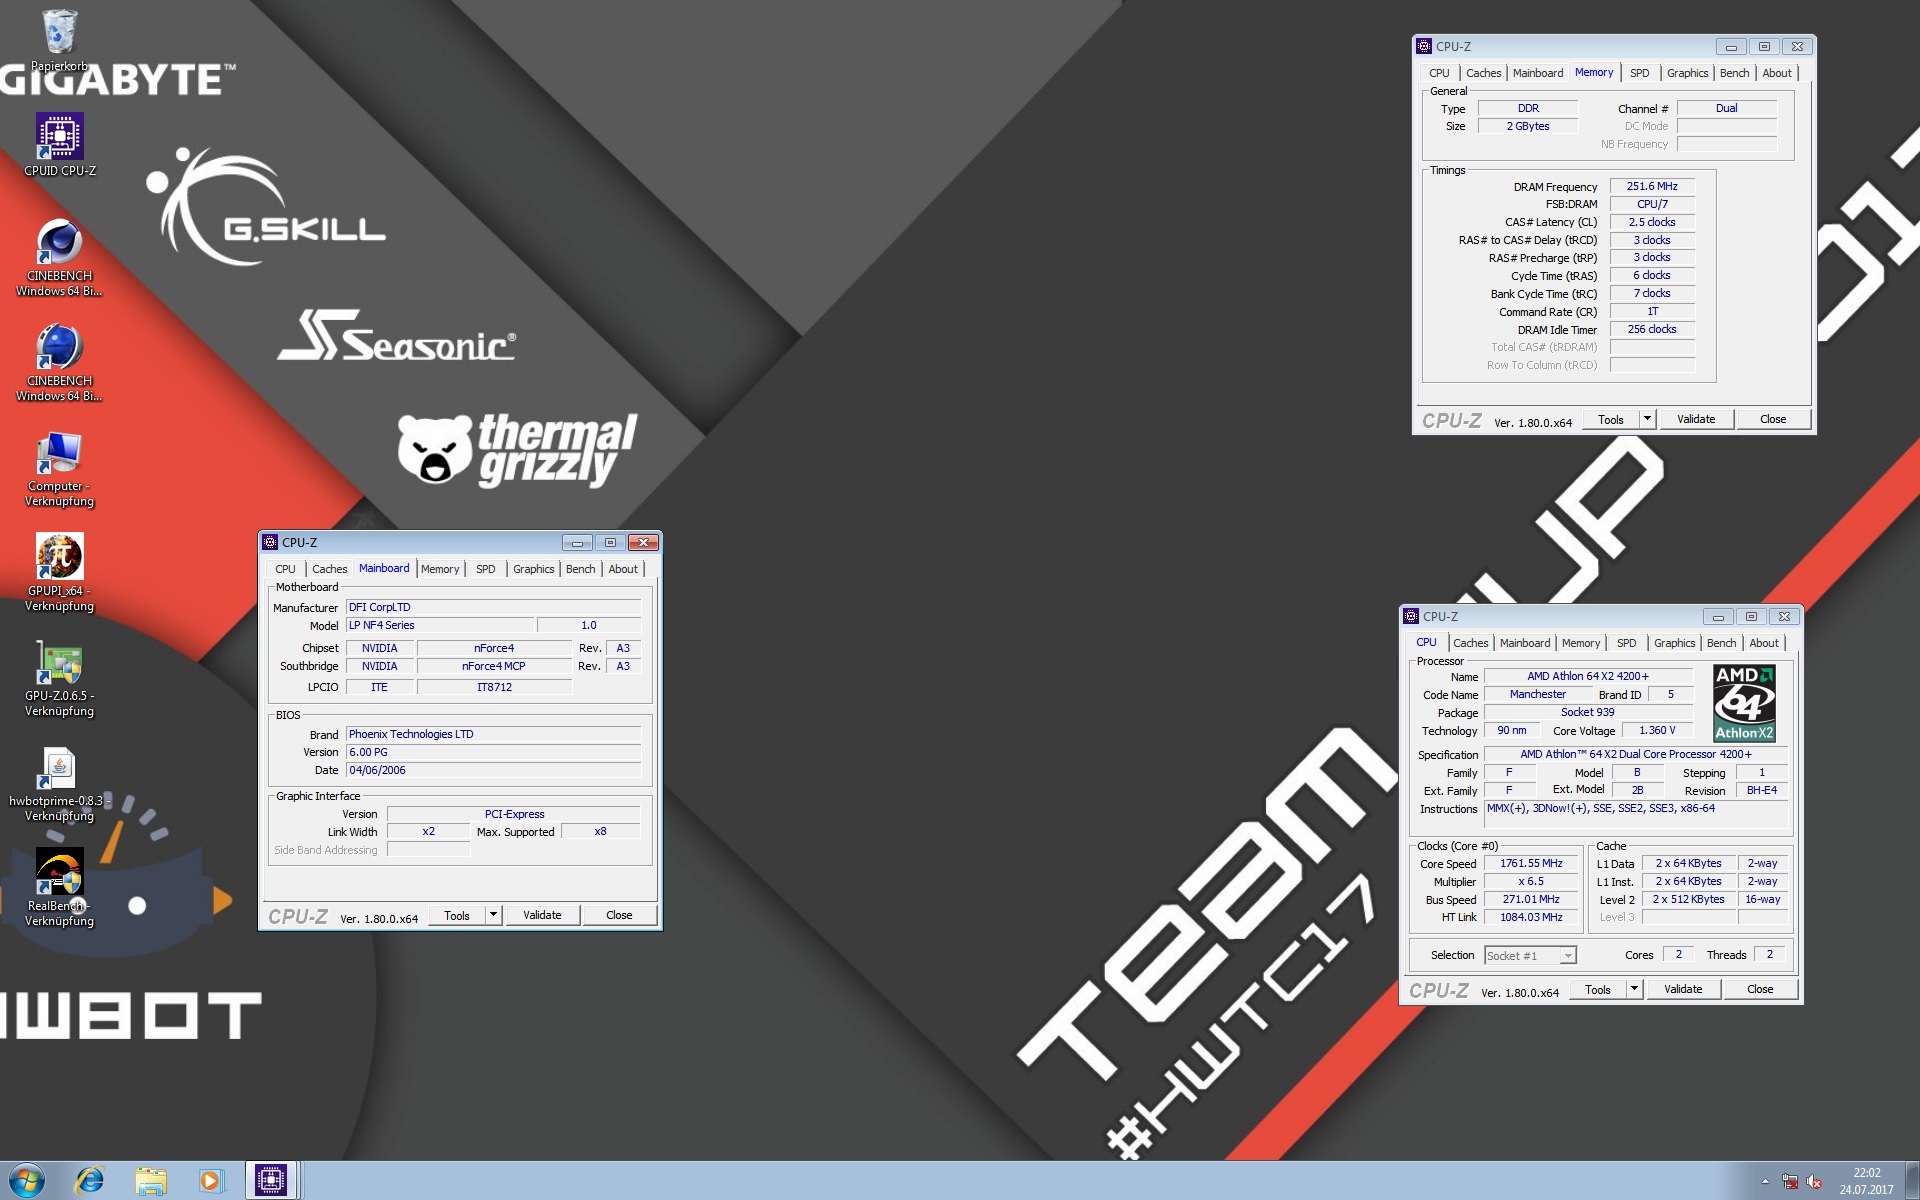Switch to Mainboard tab in CPU window
Screen dimensions: 1920x1200
(x=1525, y=643)
